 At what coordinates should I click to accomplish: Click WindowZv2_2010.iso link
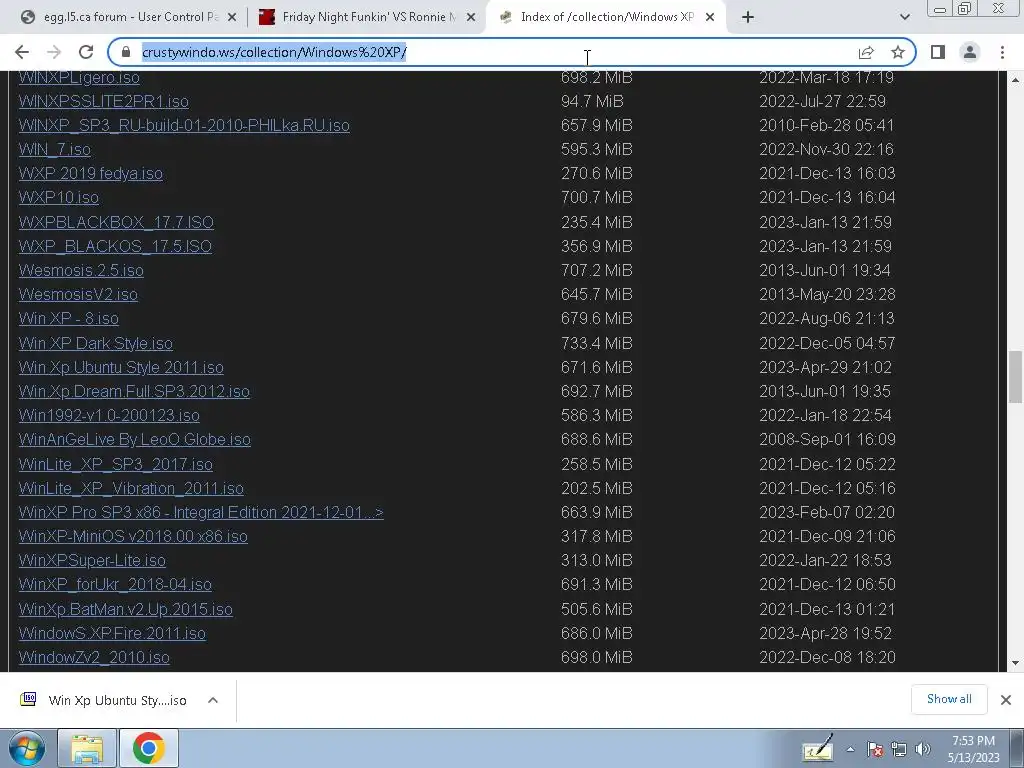[x=94, y=658]
